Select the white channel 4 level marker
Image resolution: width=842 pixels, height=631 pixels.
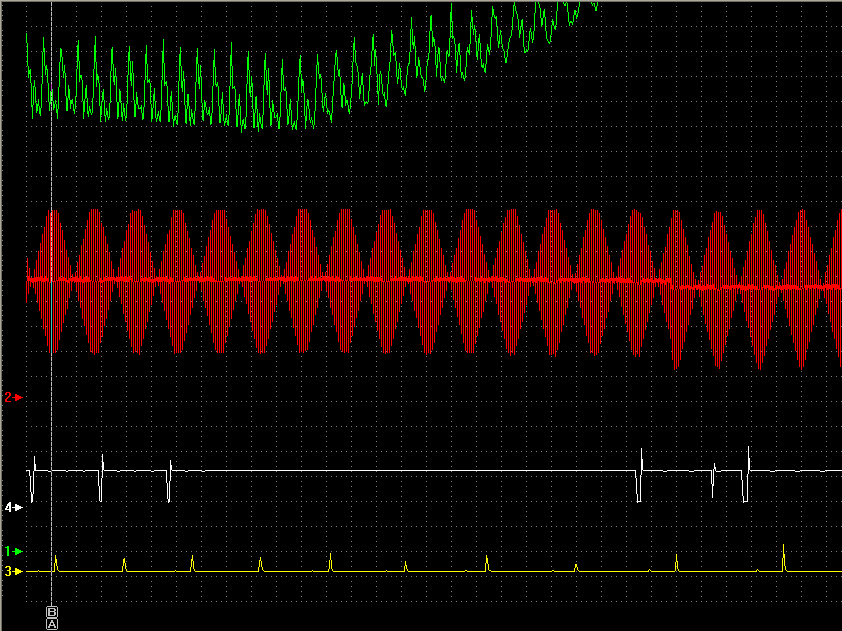tap(13, 508)
